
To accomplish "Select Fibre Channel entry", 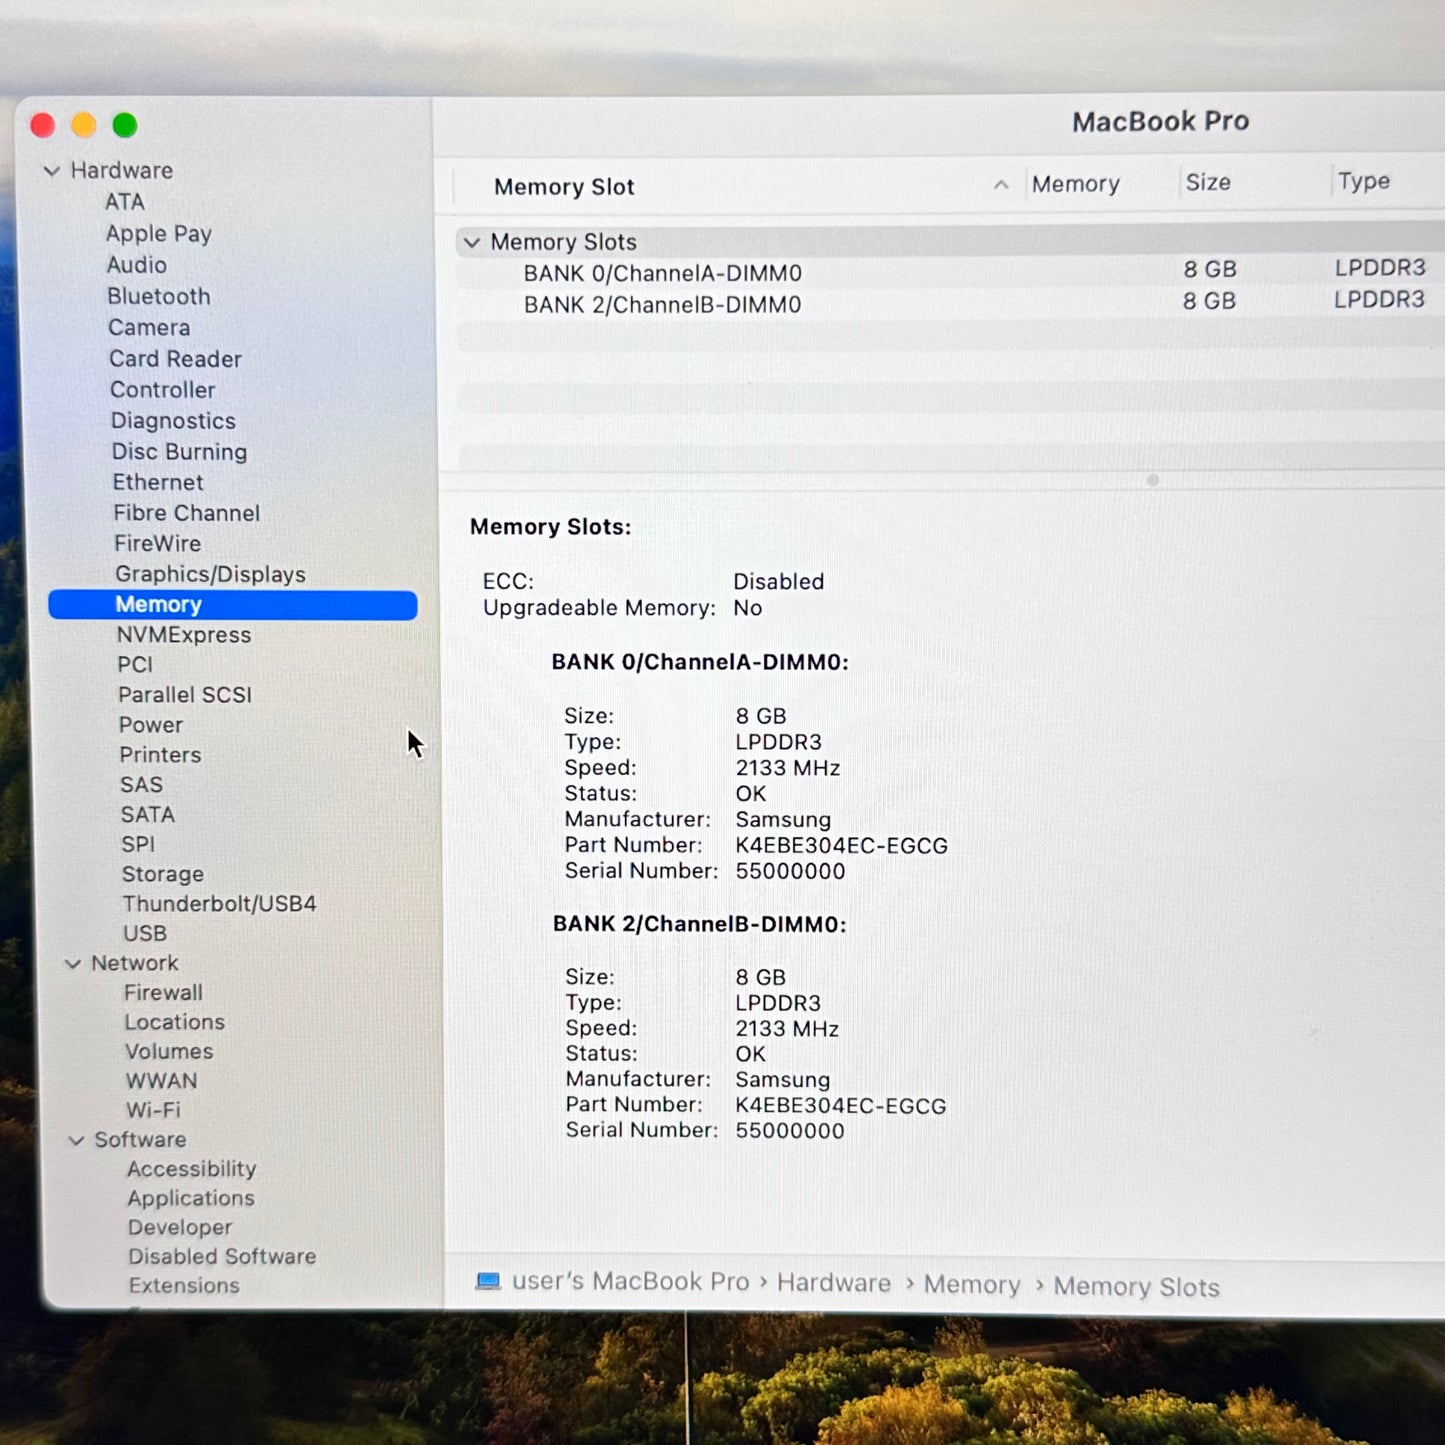I will [x=187, y=513].
